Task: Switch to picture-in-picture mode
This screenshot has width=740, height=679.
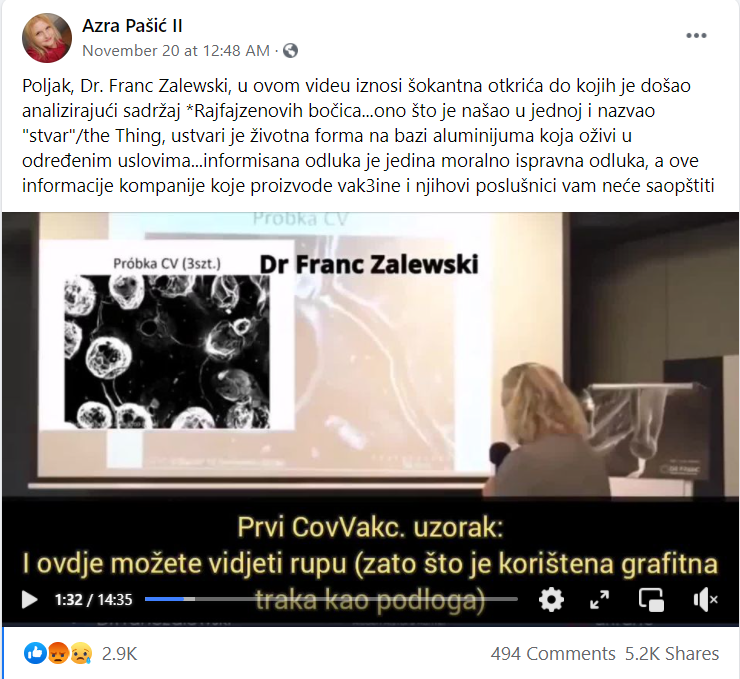Action: (651, 600)
